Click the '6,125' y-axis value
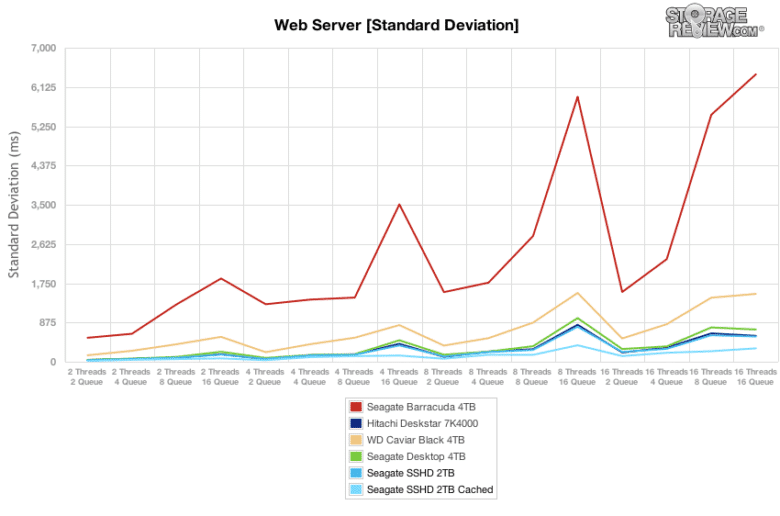780x516 pixels. coord(44,88)
